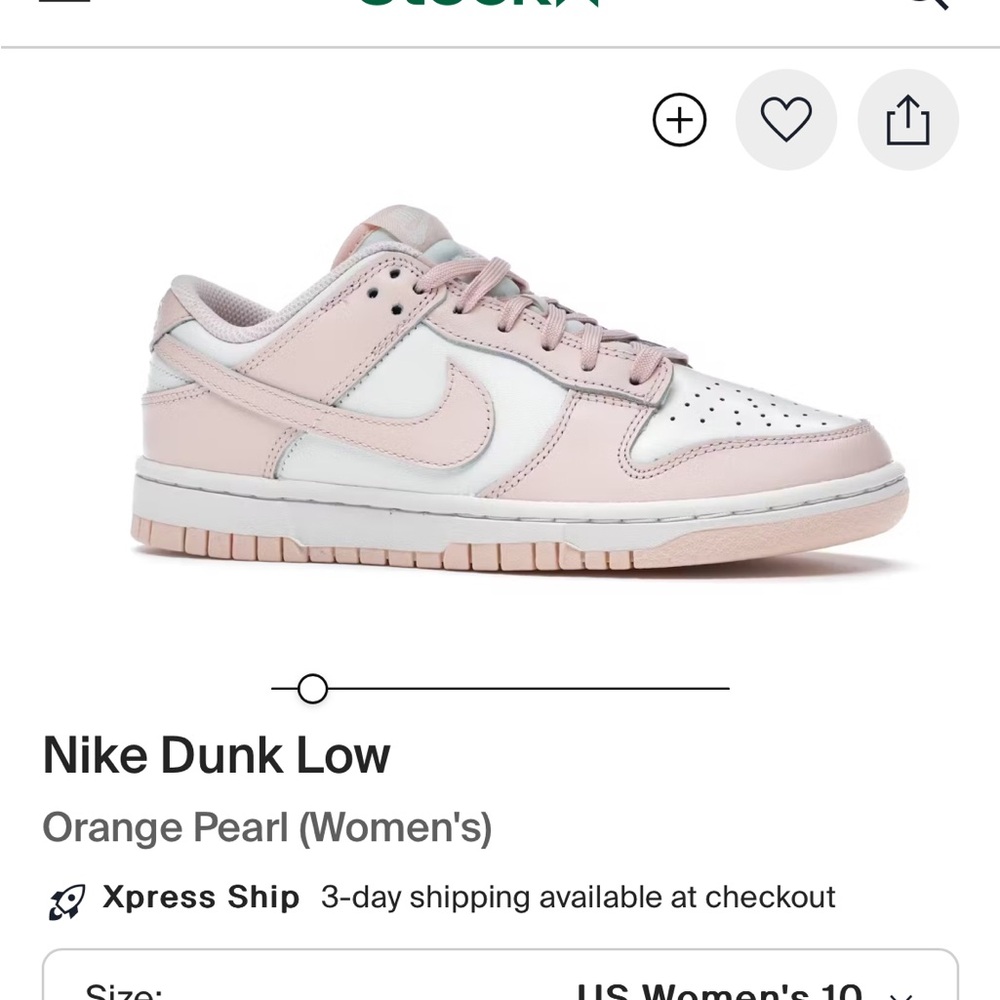Screen dimensions: 1000x1000
Task: Tap the sneaker product photo
Action: click(500, 390)
